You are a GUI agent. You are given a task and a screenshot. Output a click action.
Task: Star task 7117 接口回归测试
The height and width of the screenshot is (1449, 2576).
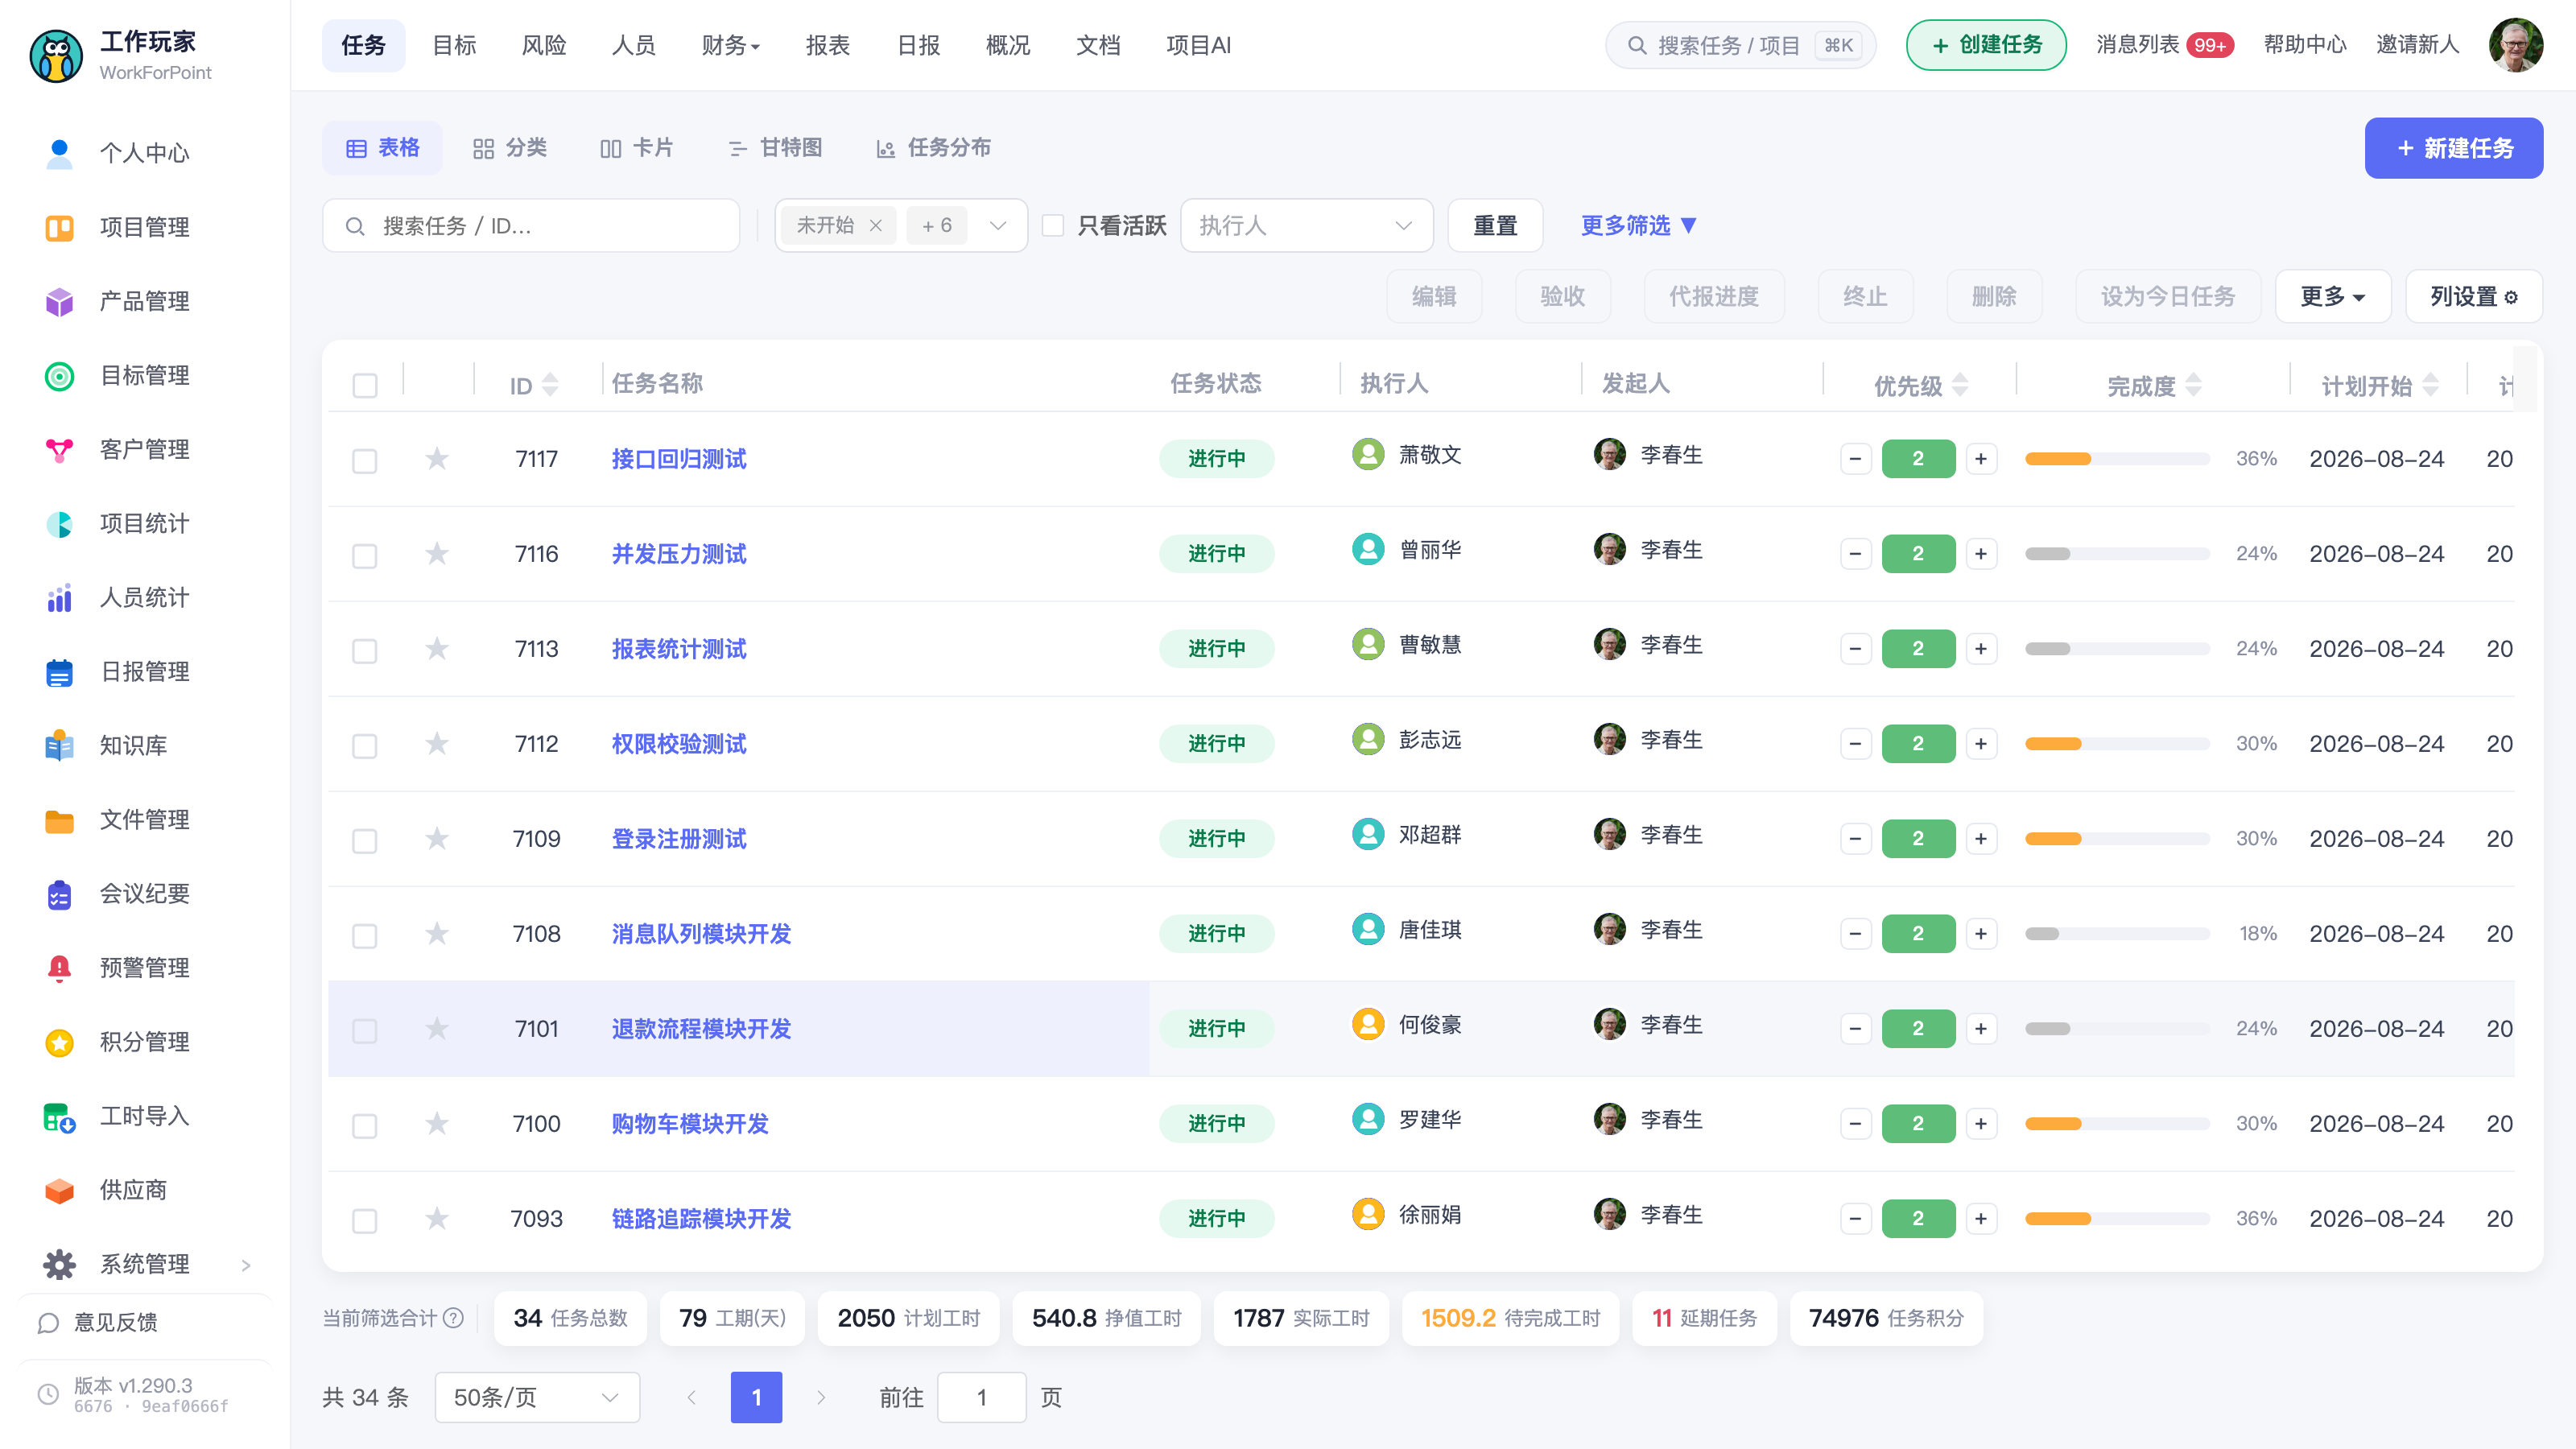click(437, 458)
